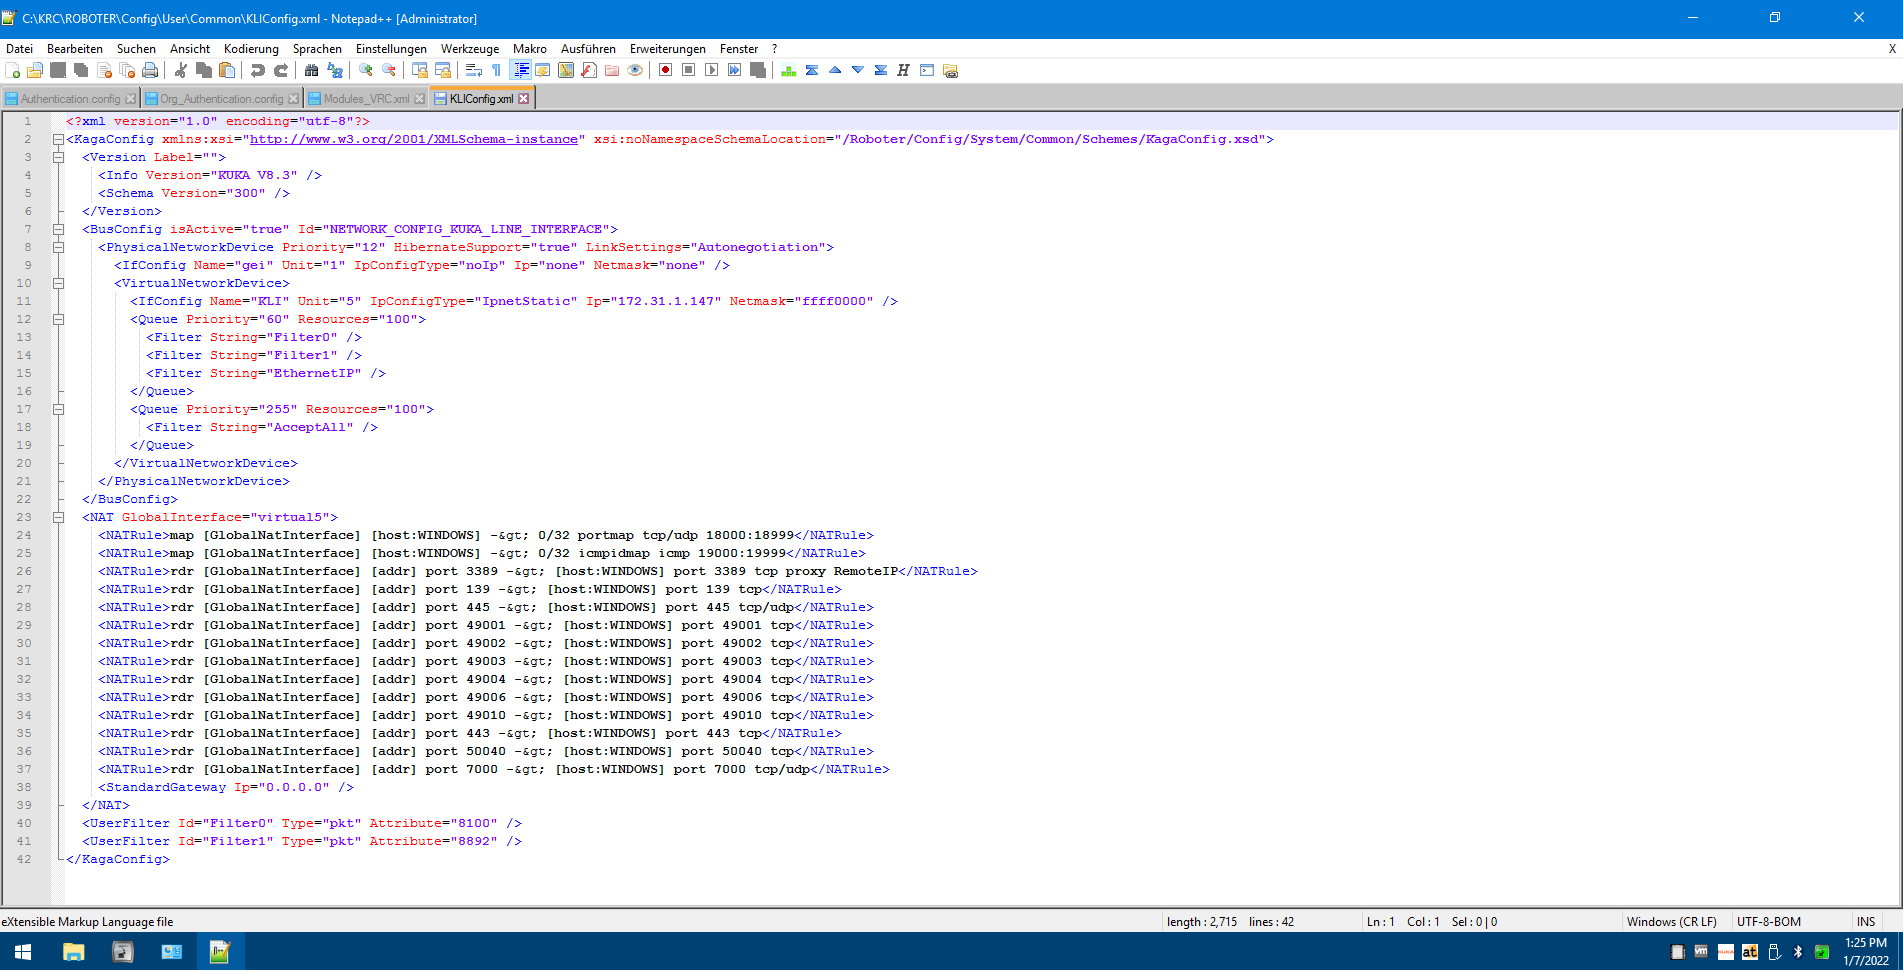This screenshot has width=1903, height=970.
Task: Collapse the BusConfig node fold marker
Action: coord(59,229)
